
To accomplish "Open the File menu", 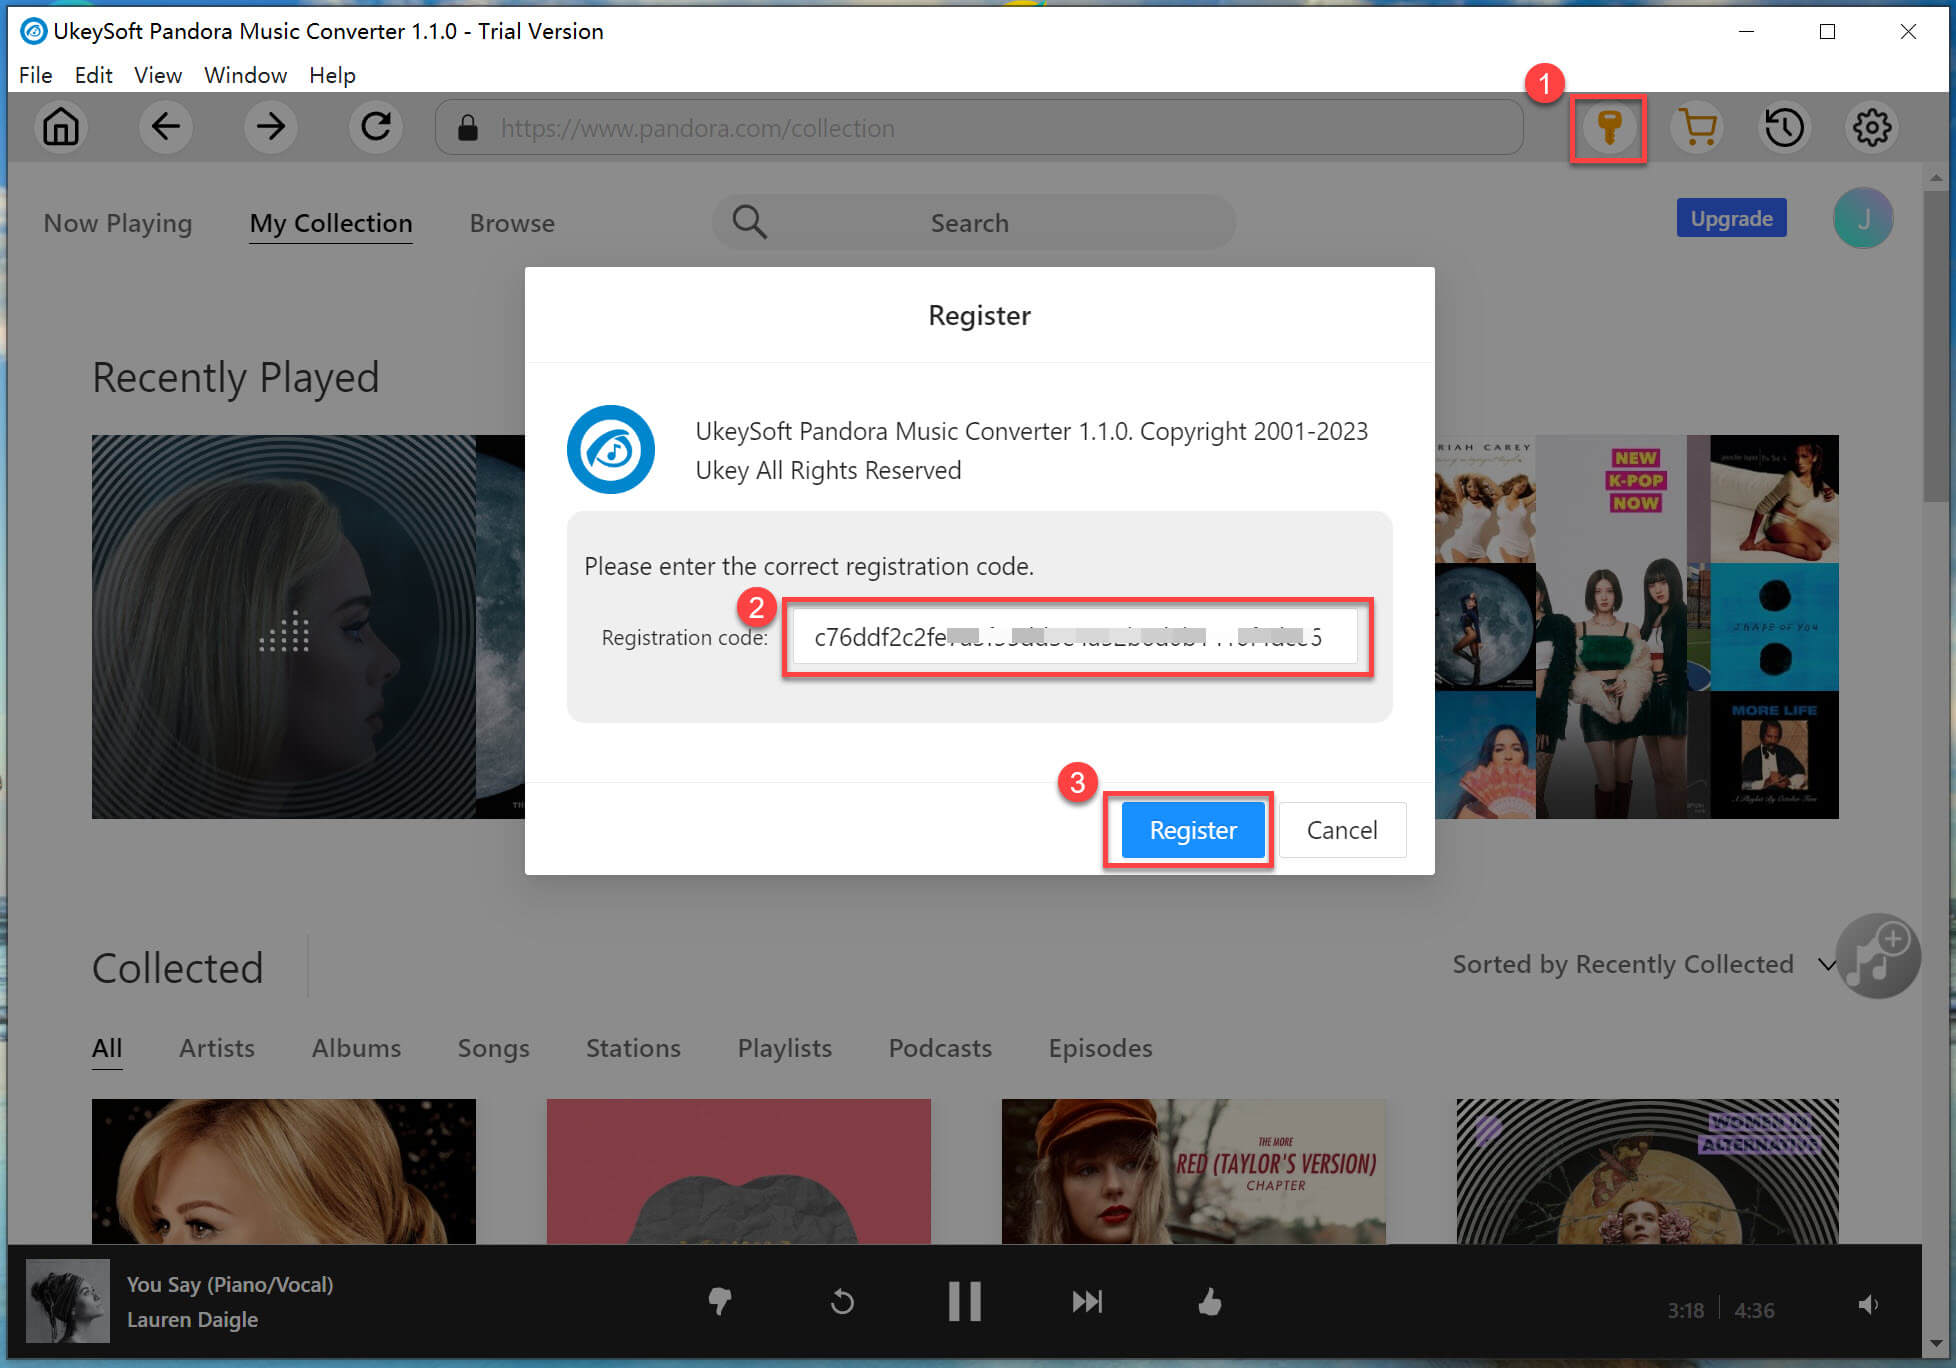I will (x=37, y=74).
